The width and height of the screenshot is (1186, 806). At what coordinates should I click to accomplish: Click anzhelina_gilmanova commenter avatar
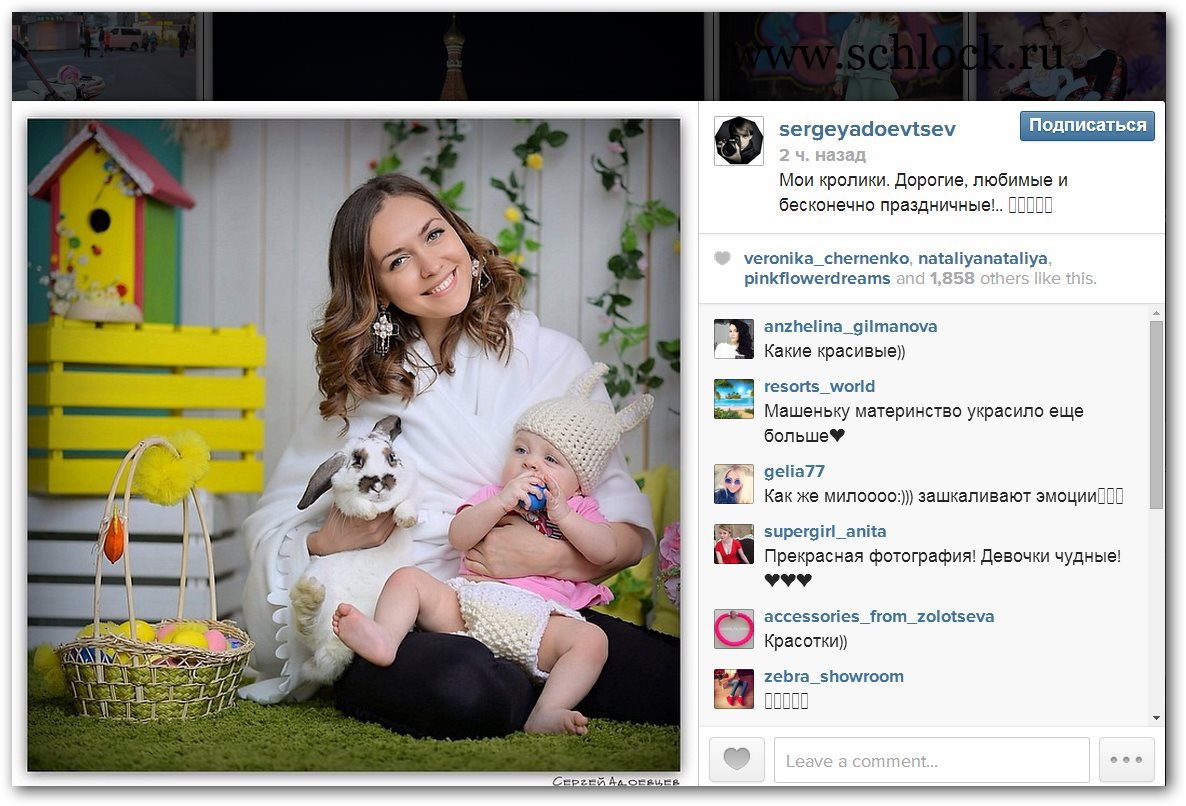pos(734,339)
